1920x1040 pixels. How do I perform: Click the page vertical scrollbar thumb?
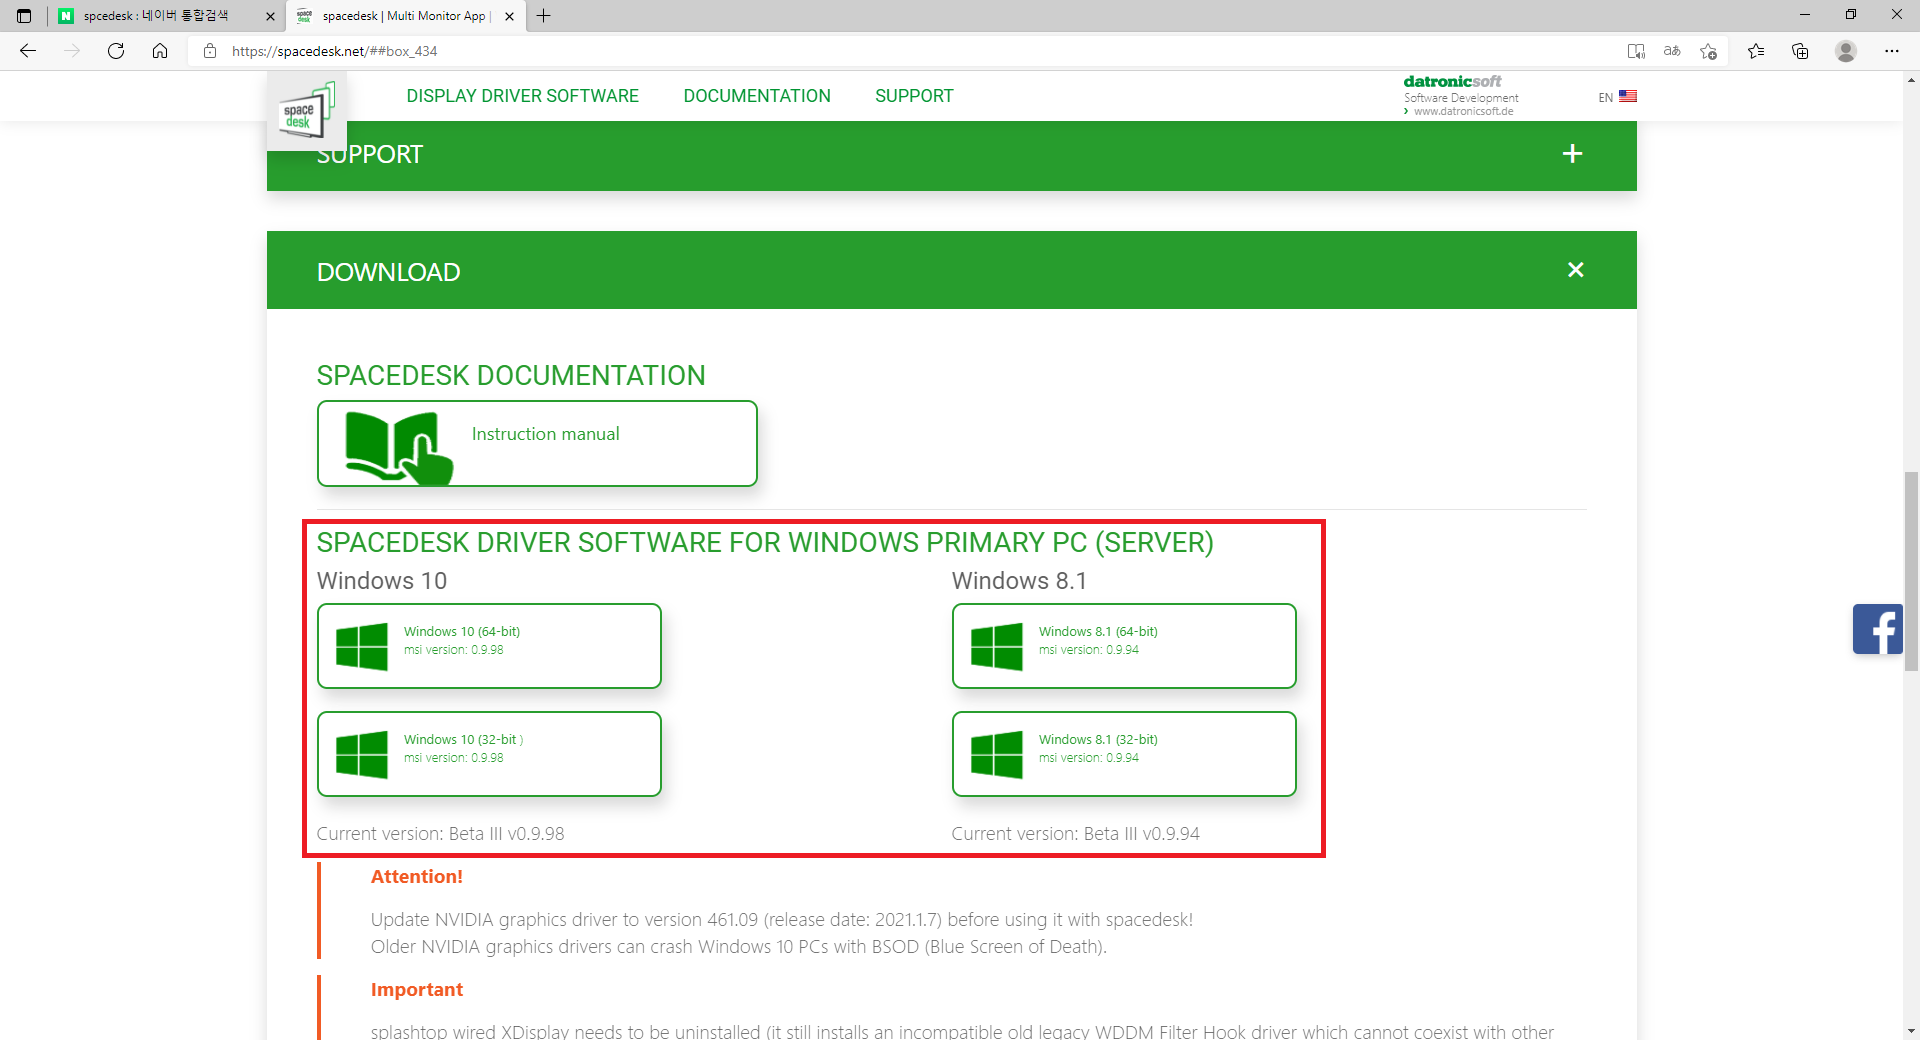(x=1911, y=571)
